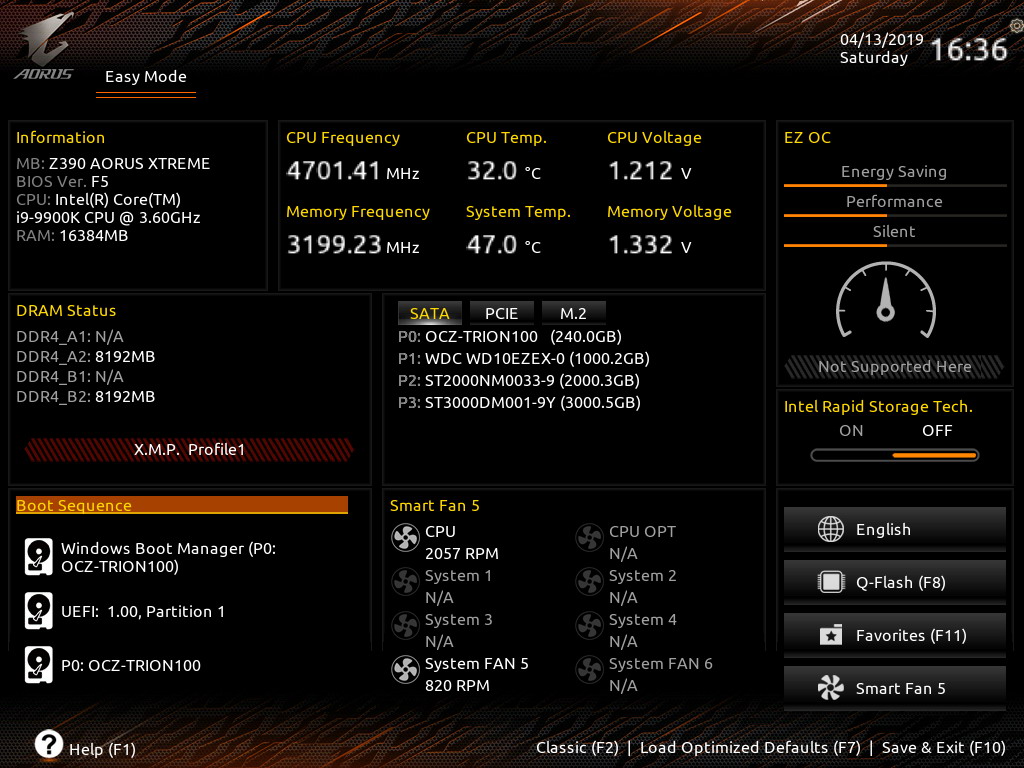Click the Windows Boot Manager drive icon
Screen dimensions: 1024x768
39,556
